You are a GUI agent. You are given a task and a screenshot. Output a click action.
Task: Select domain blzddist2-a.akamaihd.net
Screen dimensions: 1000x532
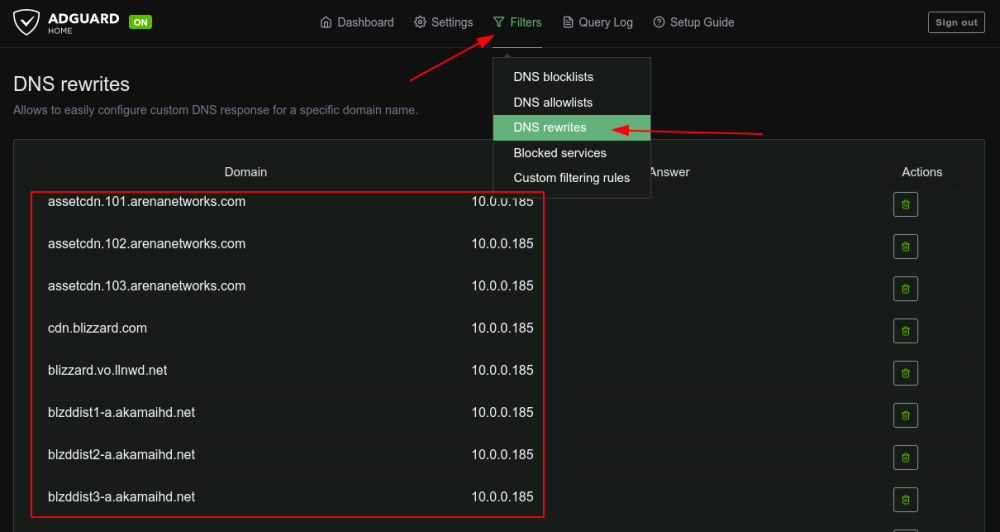[121, 455]
